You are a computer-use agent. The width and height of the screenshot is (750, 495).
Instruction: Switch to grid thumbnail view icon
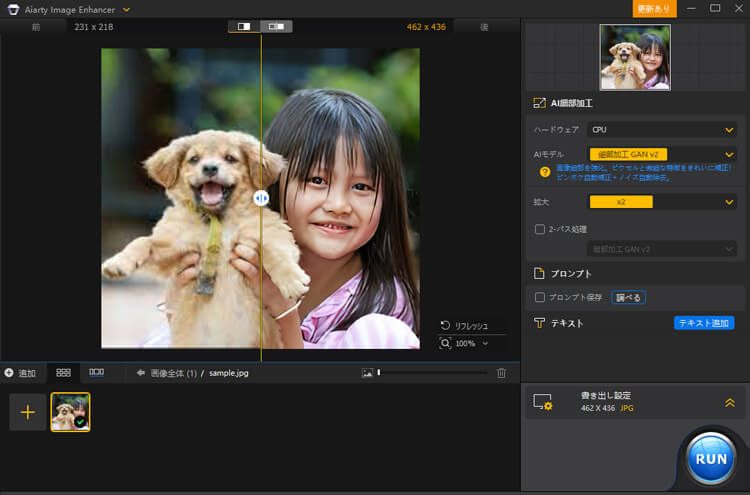64,372
